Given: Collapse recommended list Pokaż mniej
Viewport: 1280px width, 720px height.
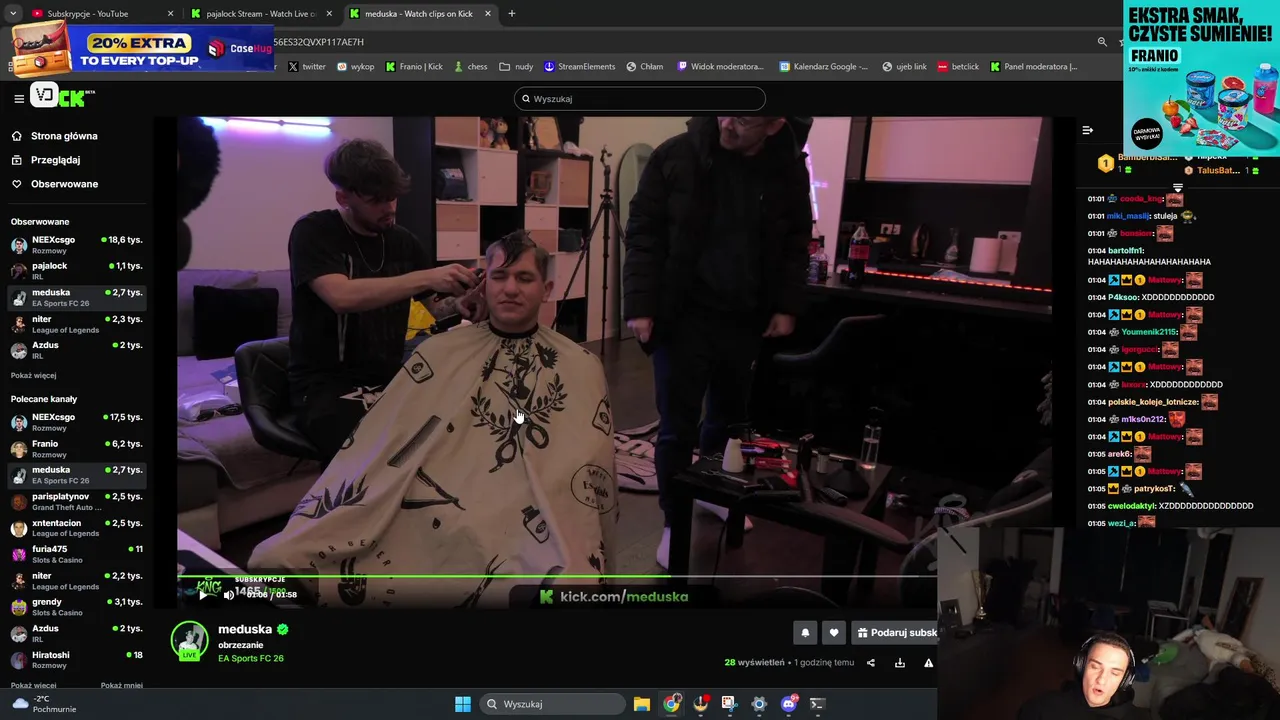Looking at the screenshot, I should coord(121,686).
